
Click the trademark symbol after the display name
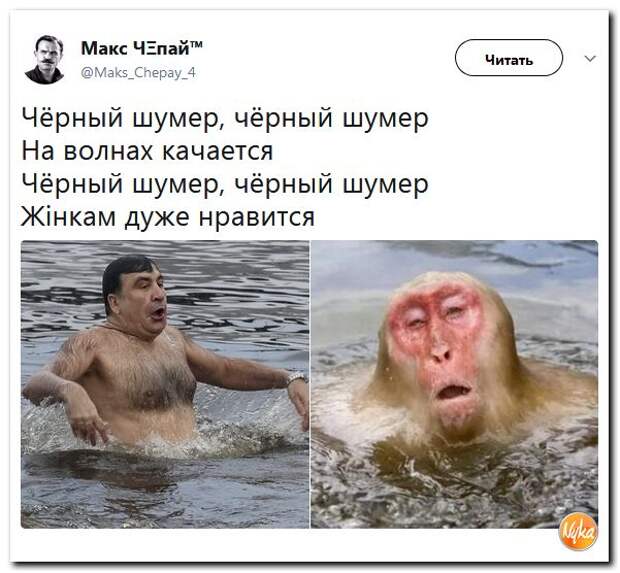pos(197,43)
